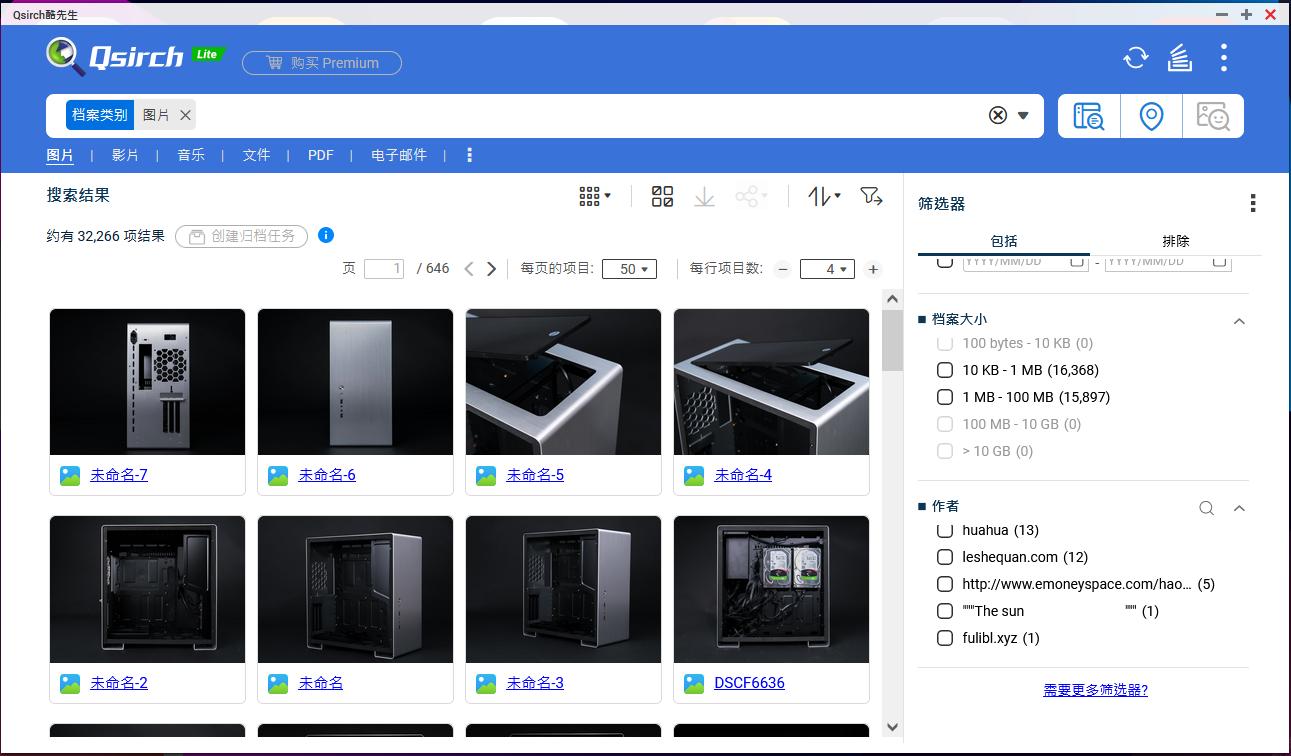
Task: Open the face recognition image search
Action: (1213, 115)
